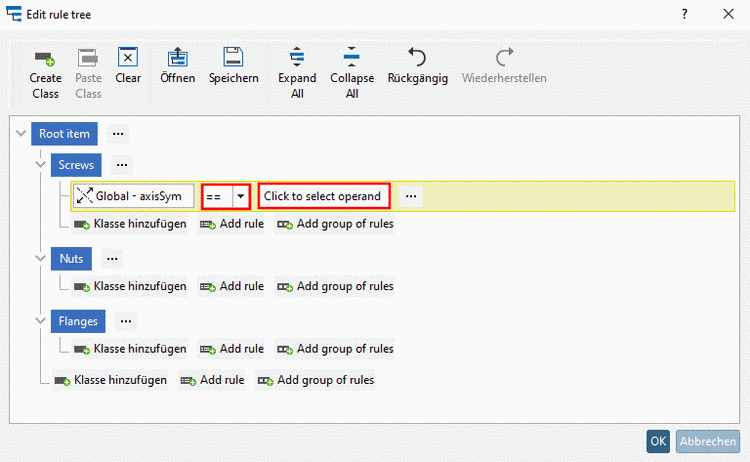The width and height of the screenshot is (750, 462).
Task: Close the Edit rule tree dialog
Action: pyautogui.click(x=728, y=14)
